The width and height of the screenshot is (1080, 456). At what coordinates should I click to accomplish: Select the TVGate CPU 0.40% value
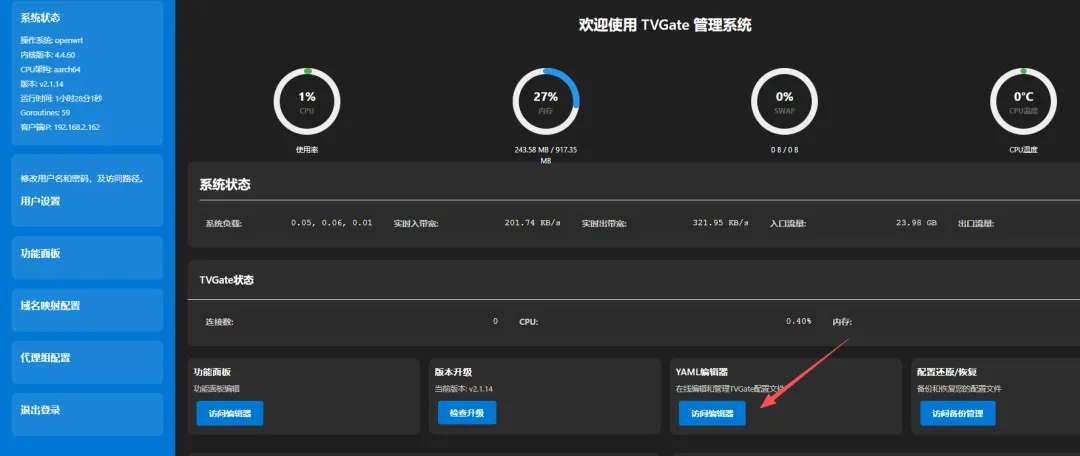798,322
